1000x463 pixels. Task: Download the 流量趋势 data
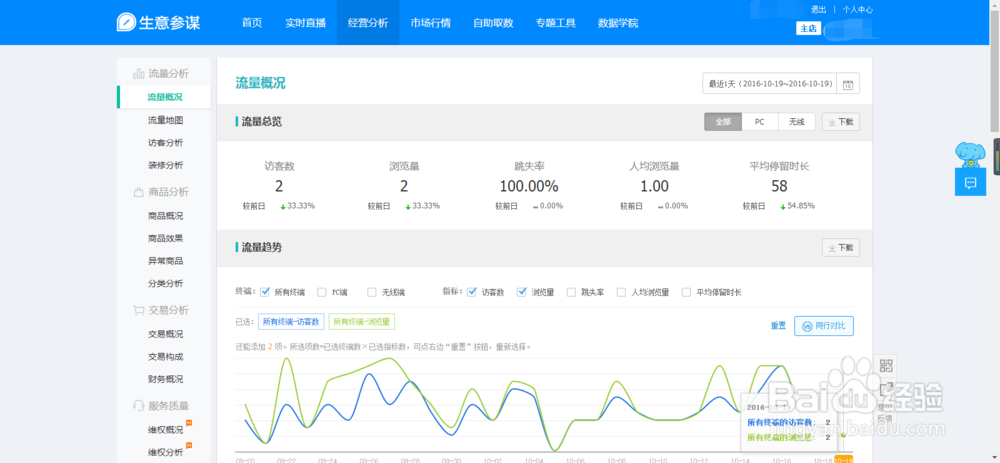841,248
